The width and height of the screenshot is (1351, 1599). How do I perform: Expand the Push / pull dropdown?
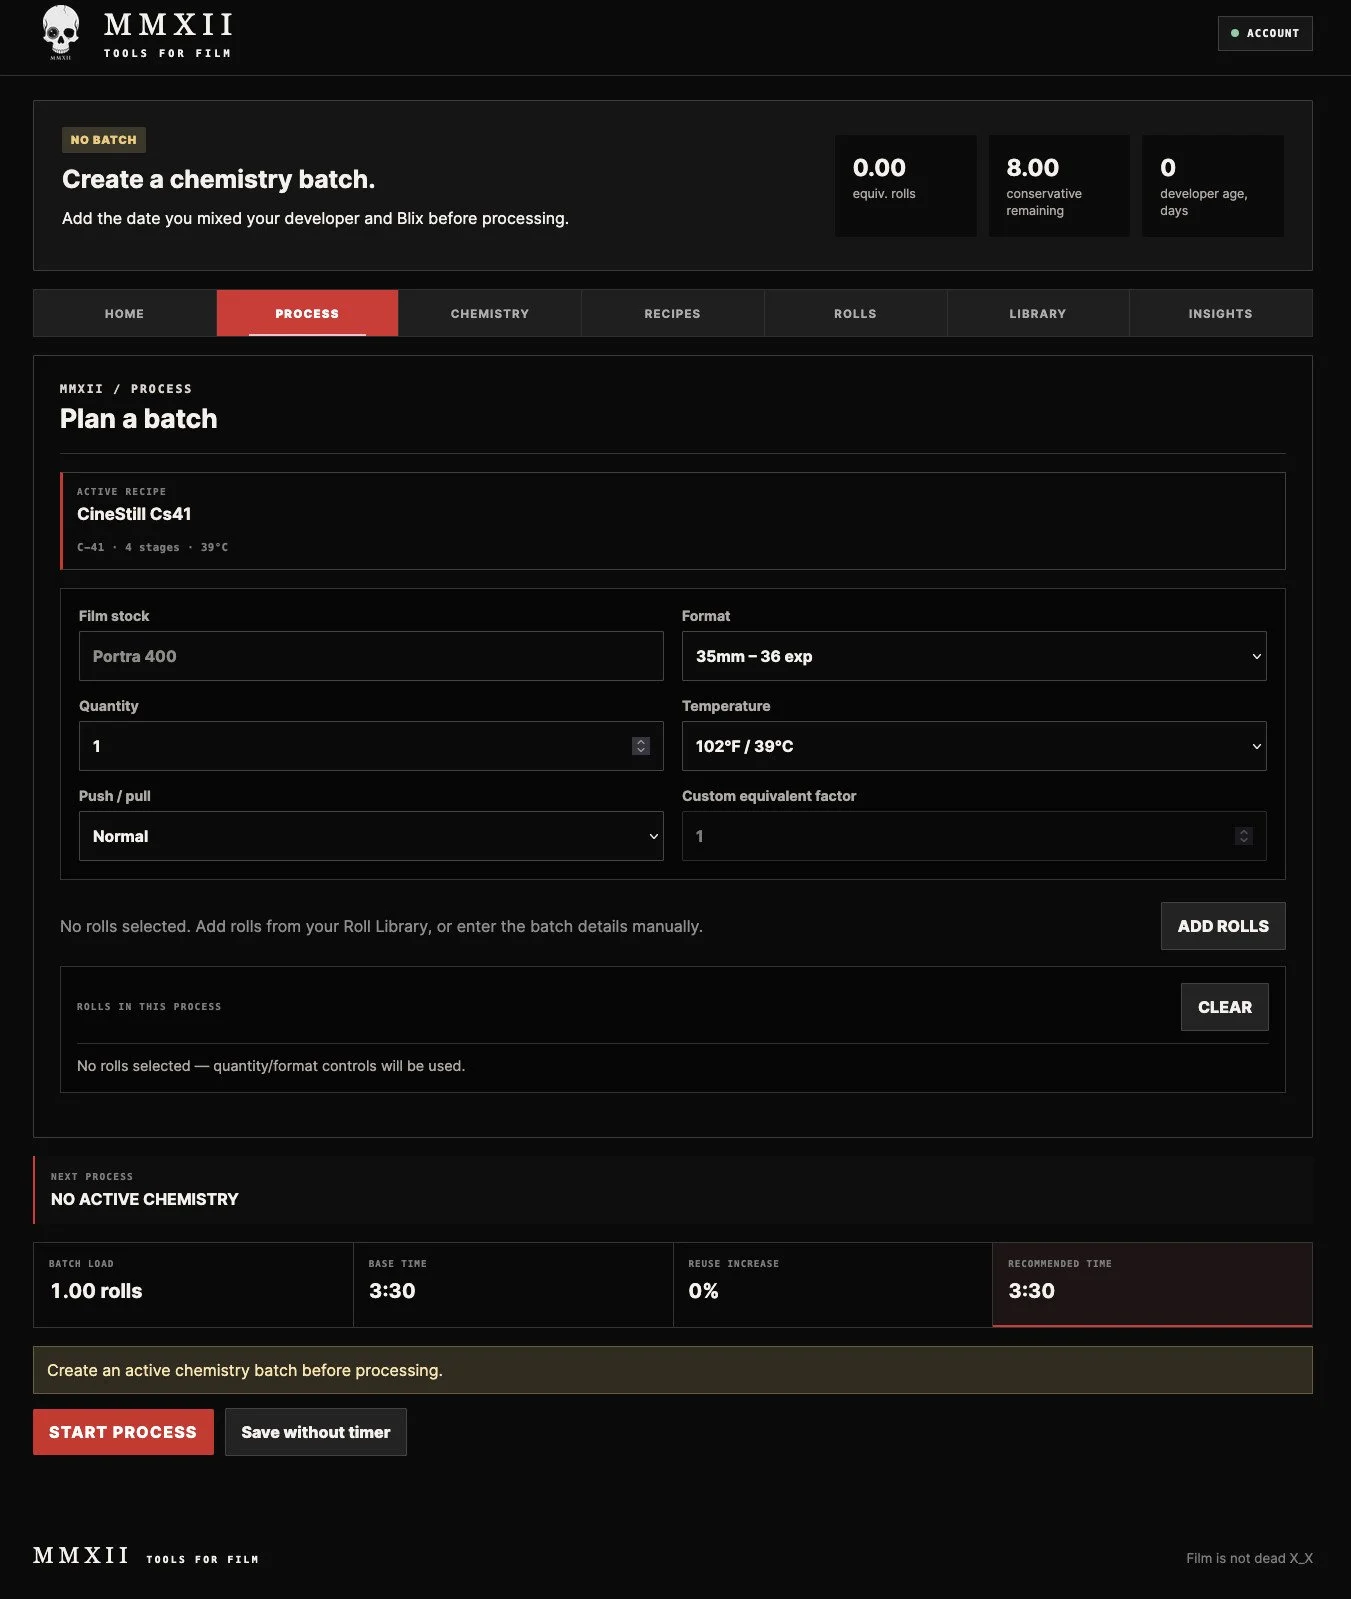tap(371, 836)
